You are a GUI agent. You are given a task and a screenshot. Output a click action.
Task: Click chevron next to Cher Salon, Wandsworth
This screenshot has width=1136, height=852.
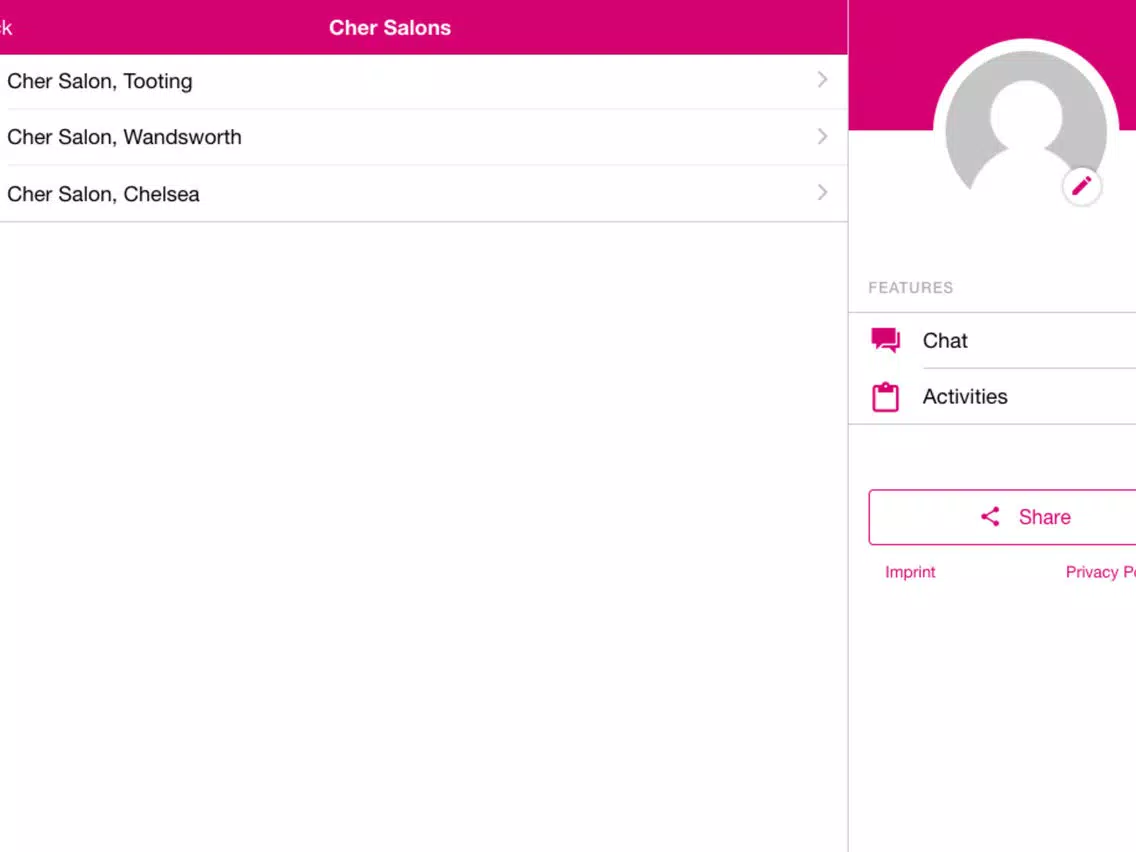822,136
